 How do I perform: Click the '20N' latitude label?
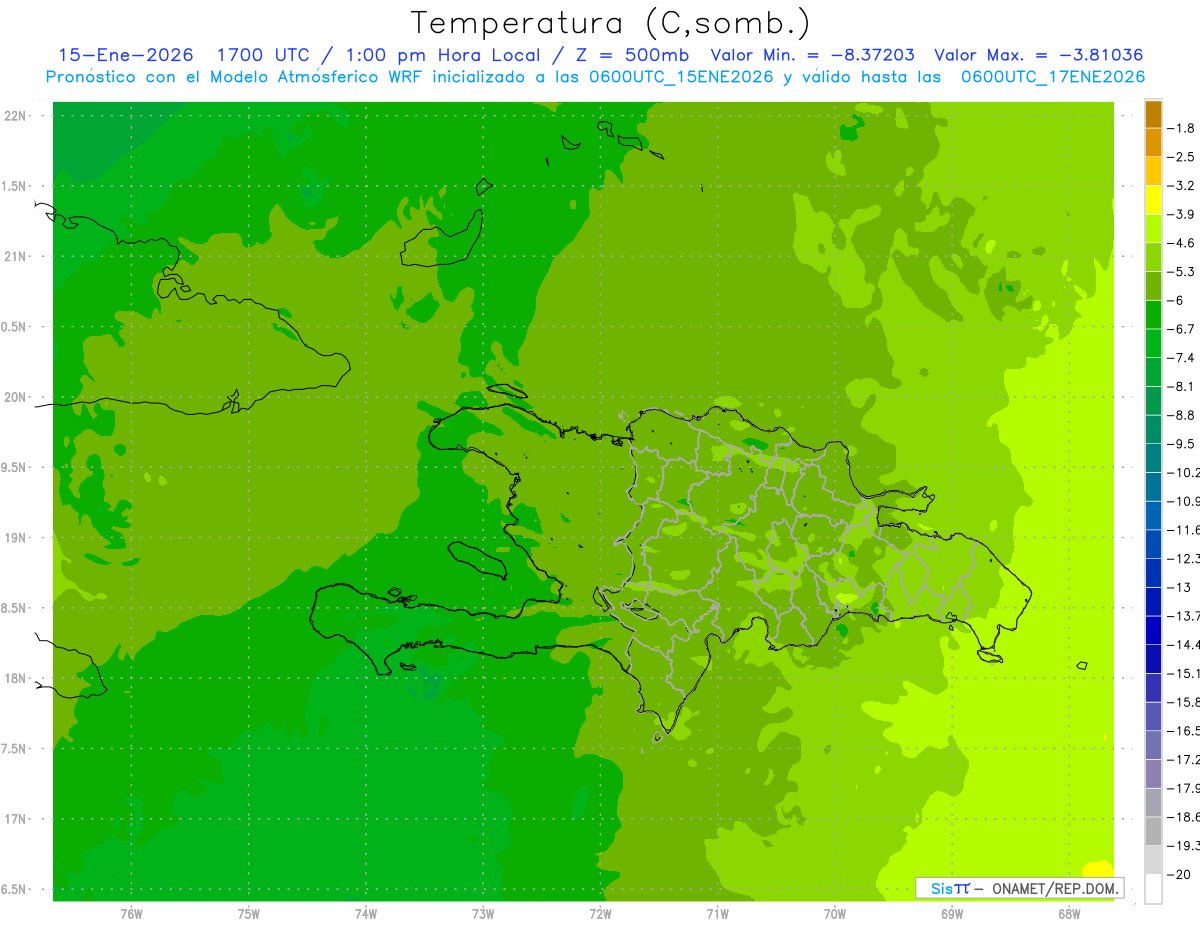click(16, 397)
